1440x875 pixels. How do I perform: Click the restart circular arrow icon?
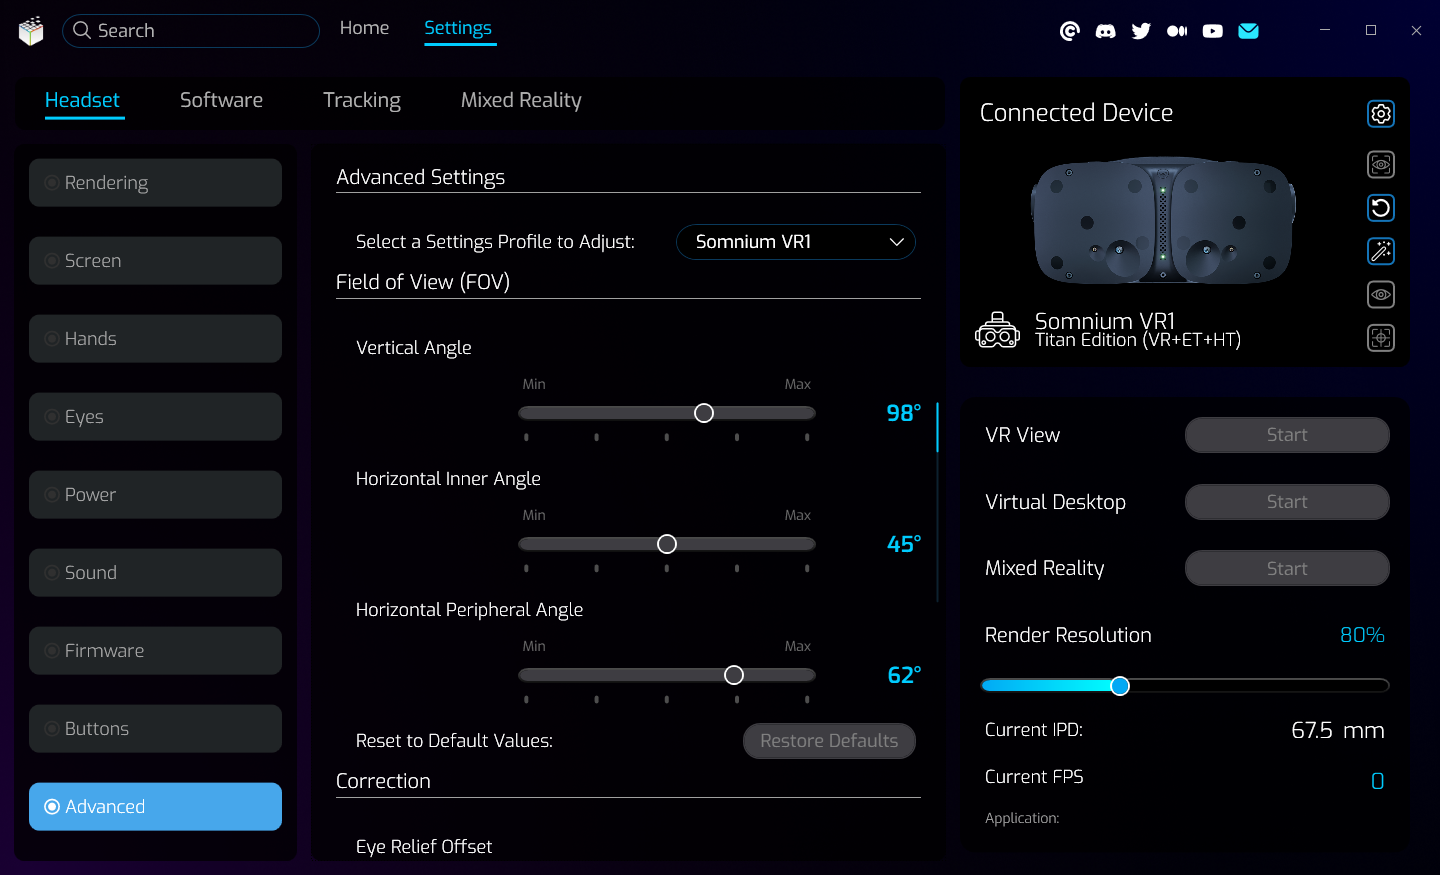(x=1381, y=208)
